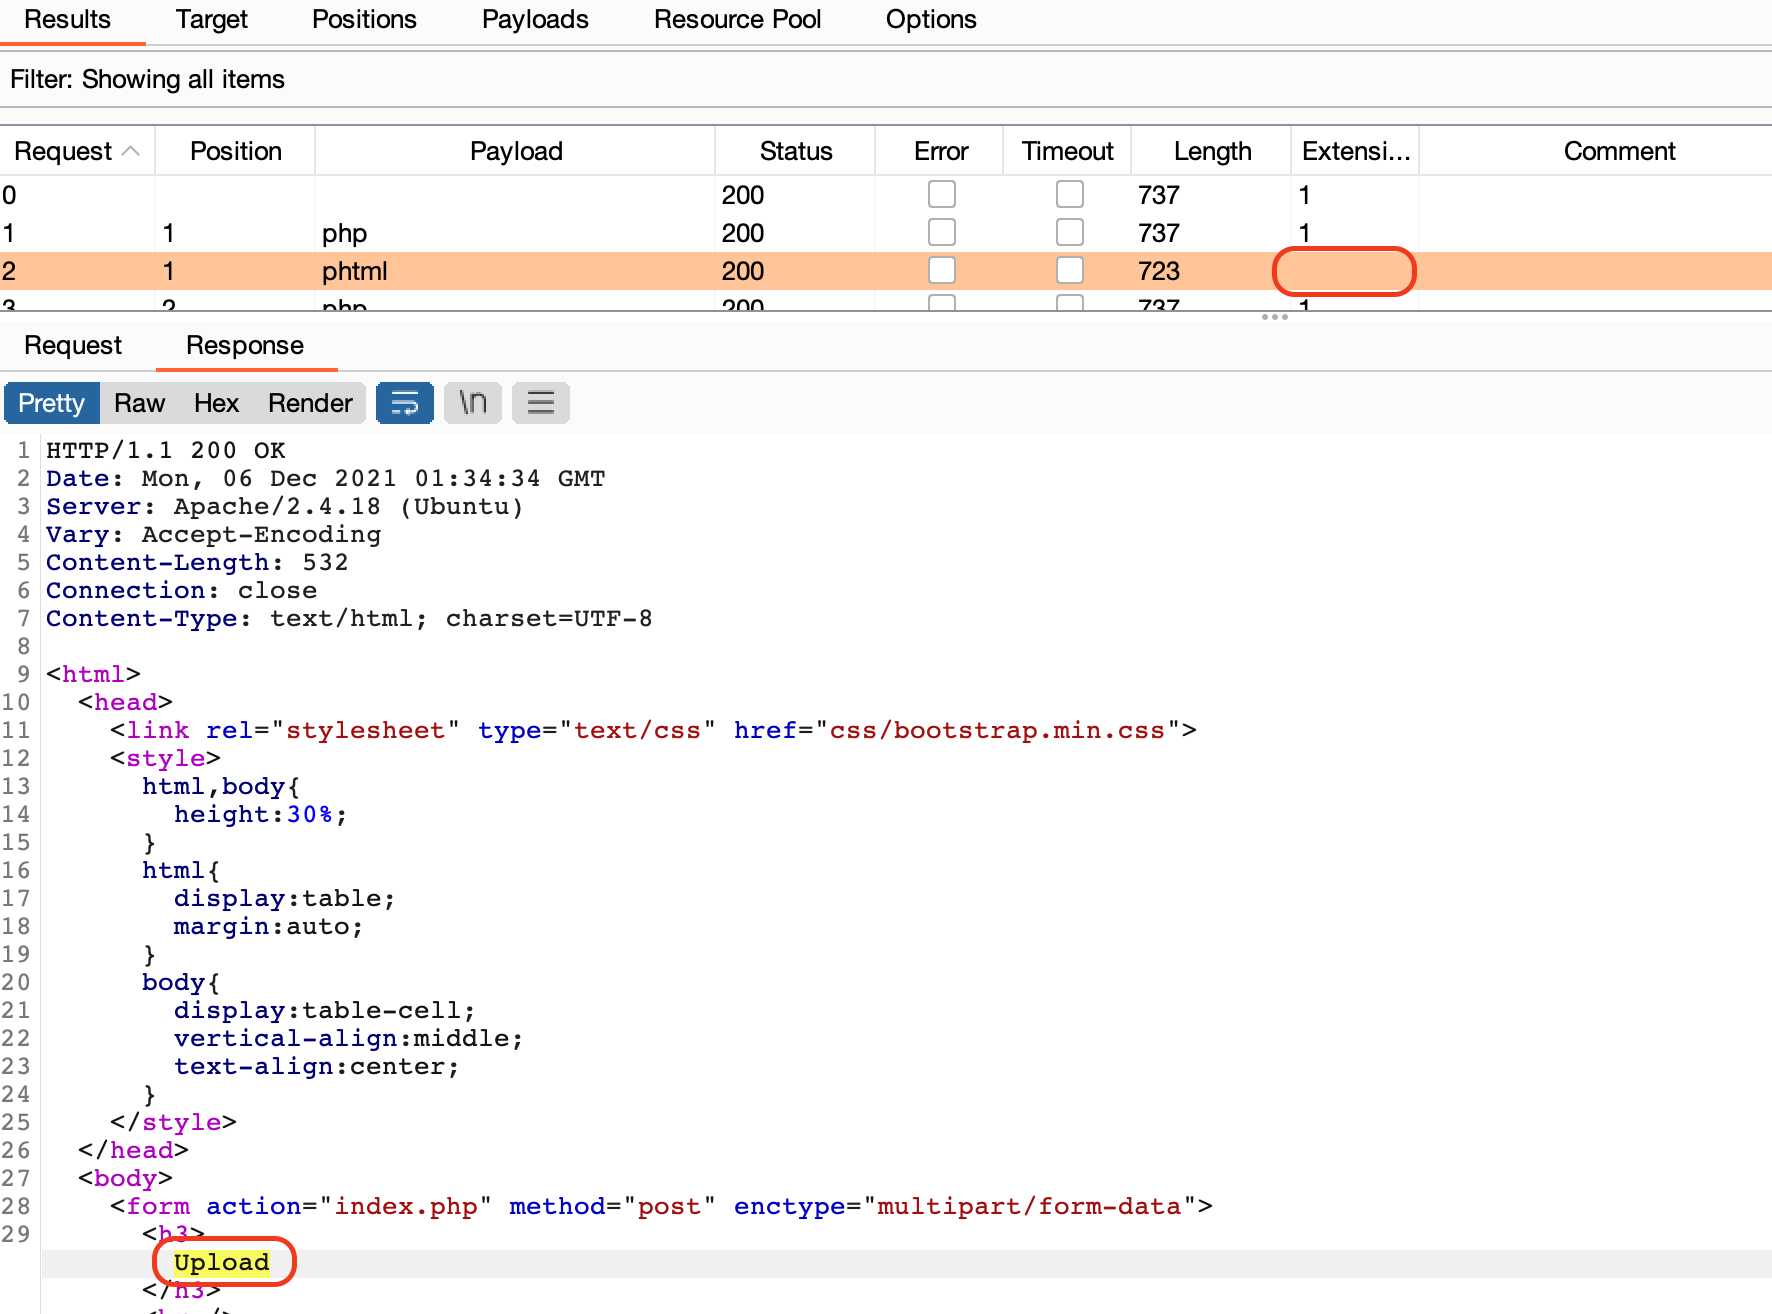Open the Target tab
Screen dimensions: 1772x1314
coord(212,20)
